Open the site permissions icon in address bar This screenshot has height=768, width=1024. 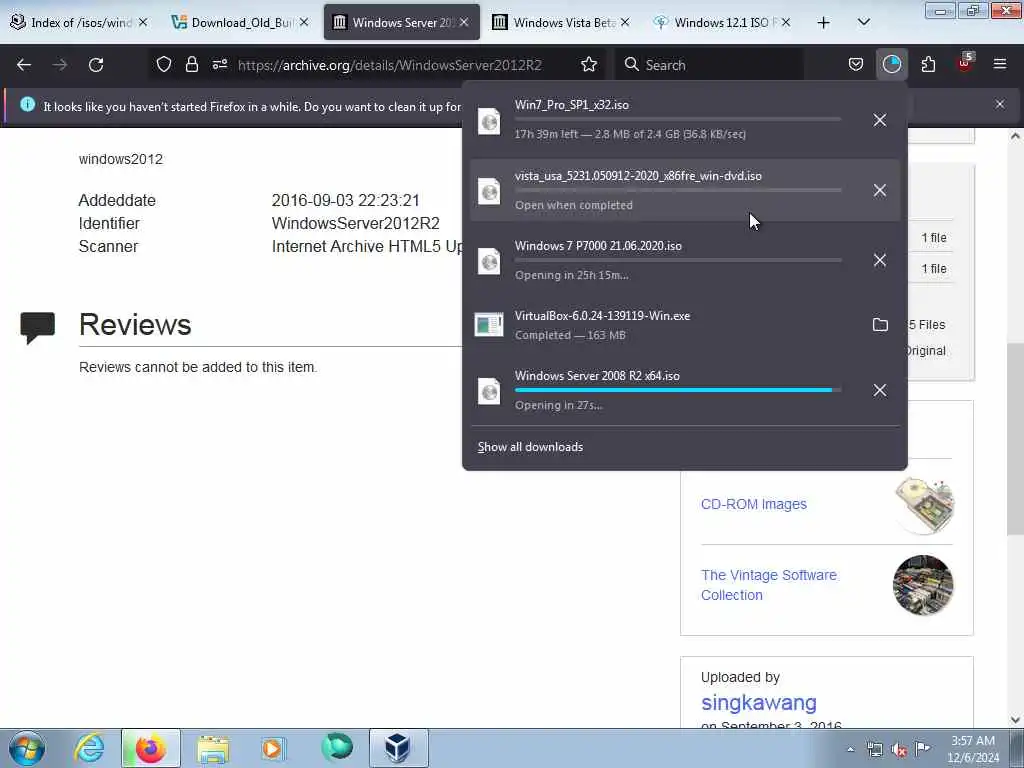pyautogui.click(x=219, y=65)
